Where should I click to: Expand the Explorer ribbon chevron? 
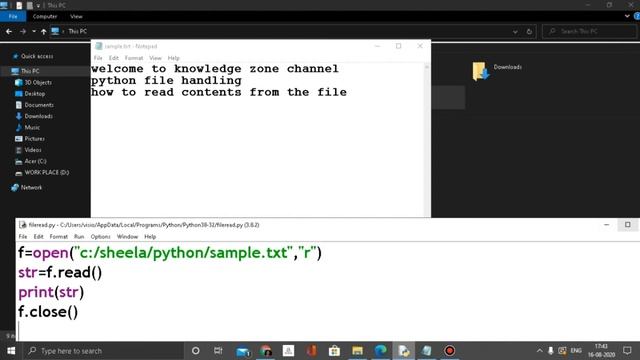coord(627,16)
